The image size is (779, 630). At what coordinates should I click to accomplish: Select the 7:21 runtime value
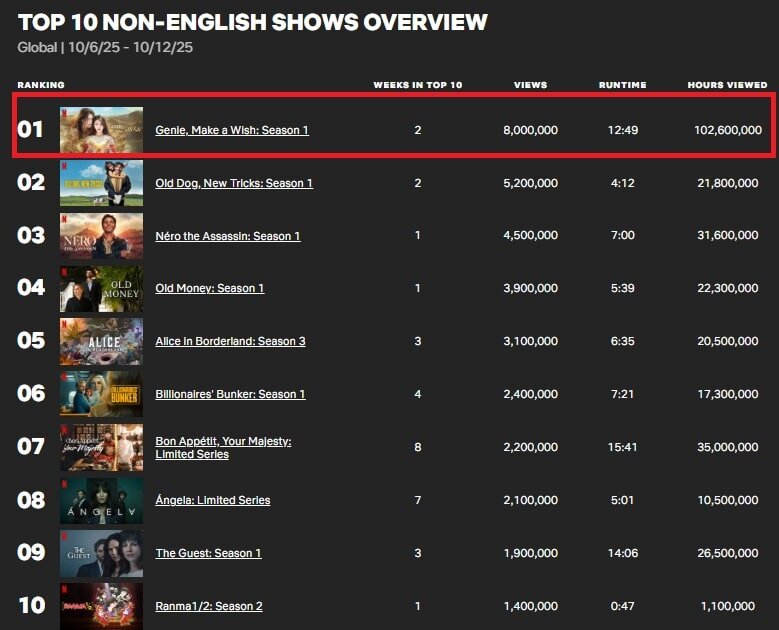pos(623,394)
